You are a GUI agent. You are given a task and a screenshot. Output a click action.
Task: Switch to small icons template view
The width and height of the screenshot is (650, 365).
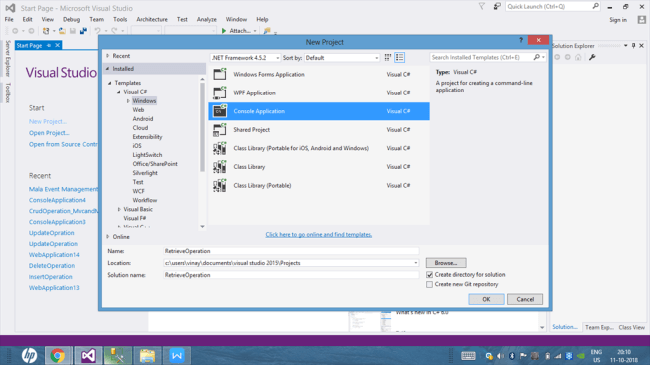coord(388,58)
